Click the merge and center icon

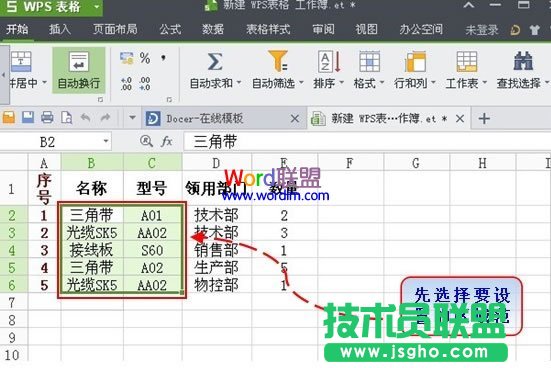pyautogui.click(x=21, y=61)
